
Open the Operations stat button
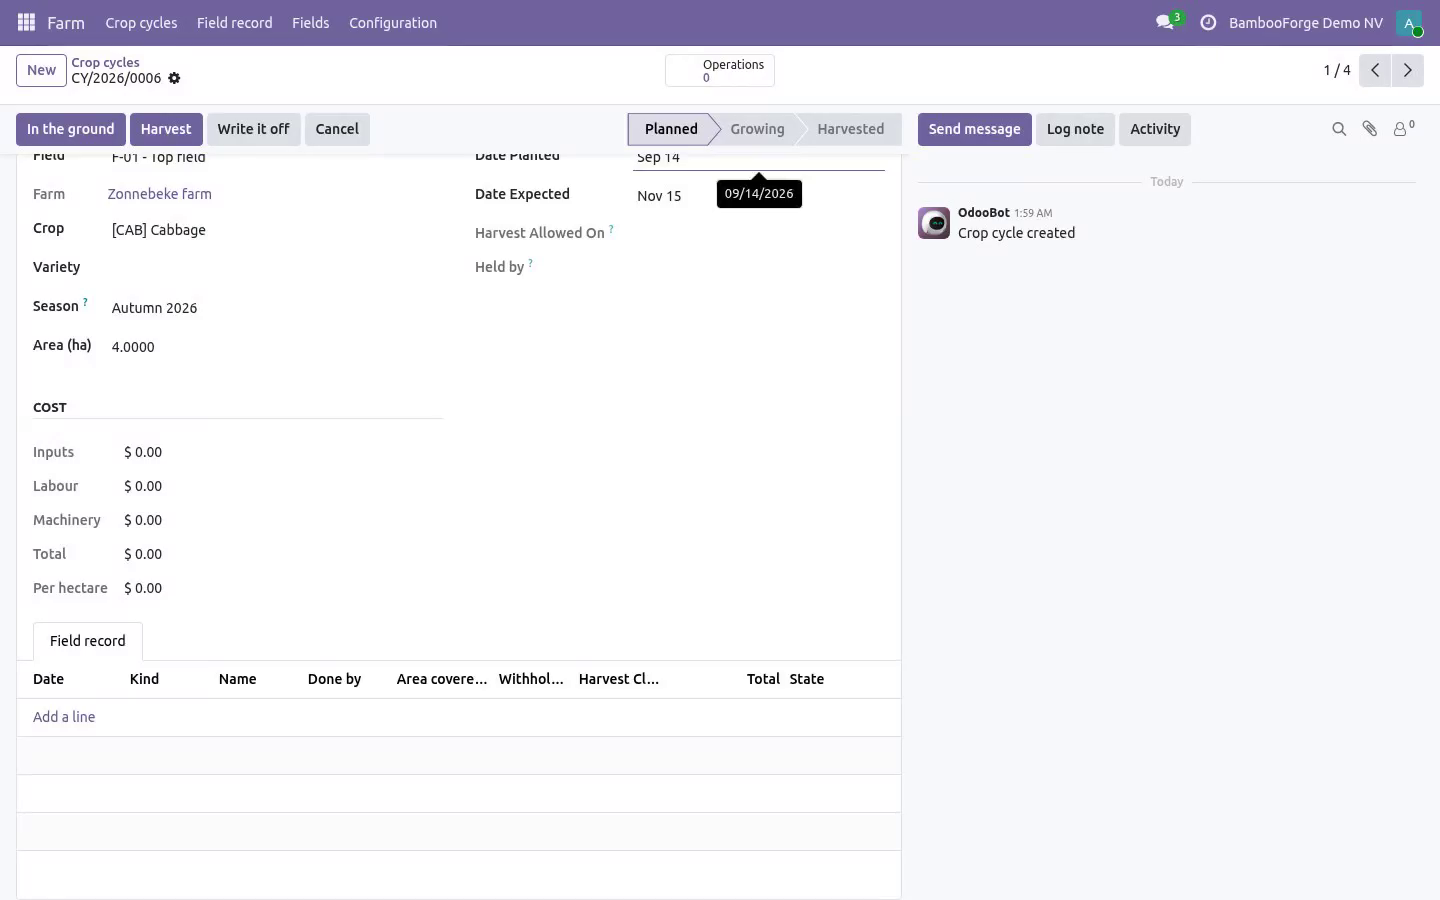(x=720, y=70)
